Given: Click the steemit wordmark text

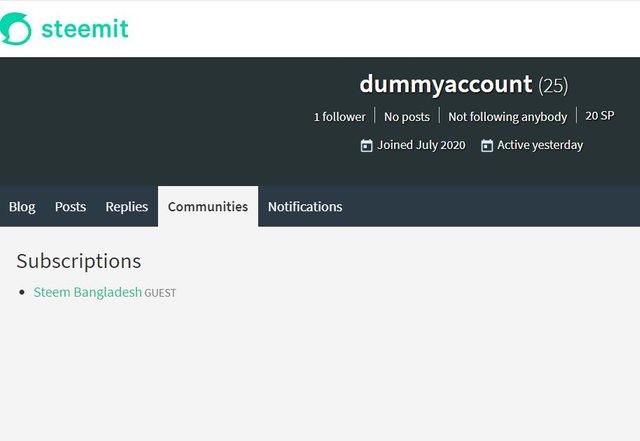Looking at the screenshot, I should (85, 29).
